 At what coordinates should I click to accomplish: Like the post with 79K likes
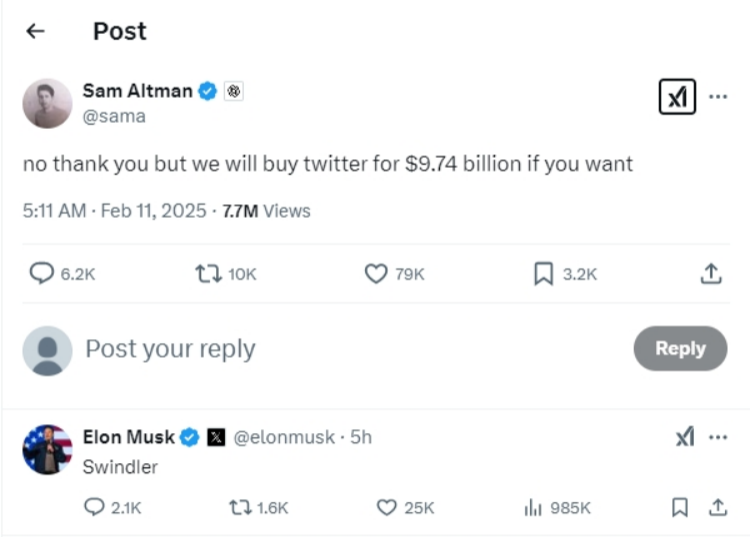pyautogui.click(x=375, y=273)
